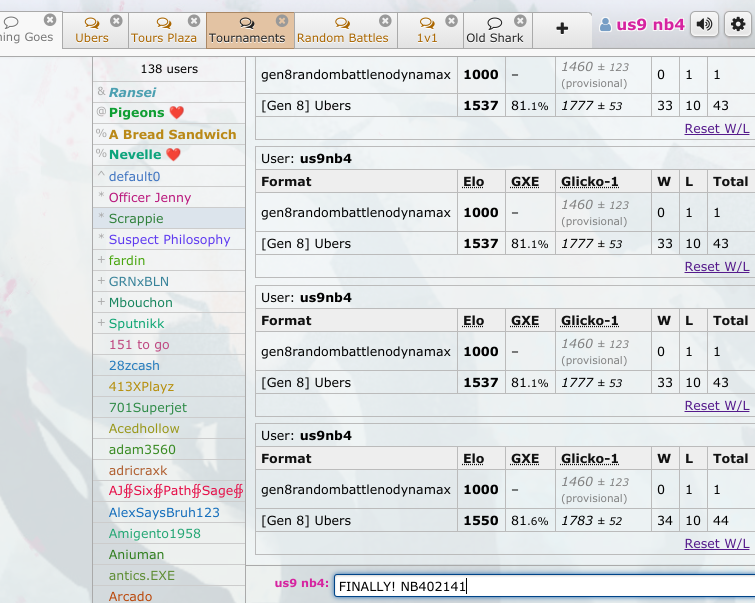Screen dimensions: 755x603
Task: Add a new room with plus button
Action: 562,29
